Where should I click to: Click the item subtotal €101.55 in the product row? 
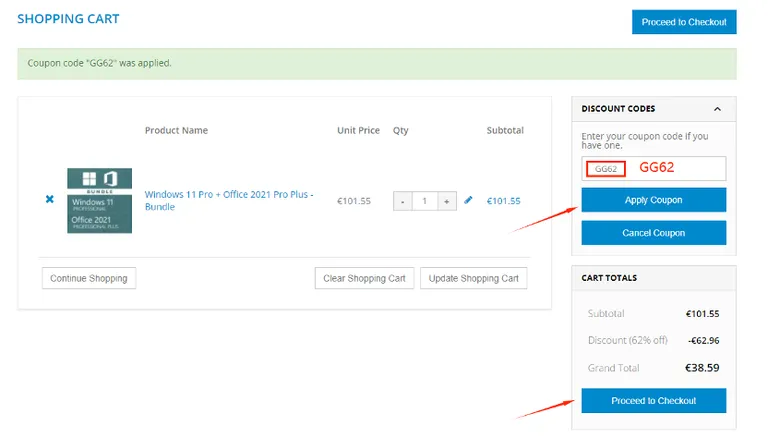coord(503,201)
